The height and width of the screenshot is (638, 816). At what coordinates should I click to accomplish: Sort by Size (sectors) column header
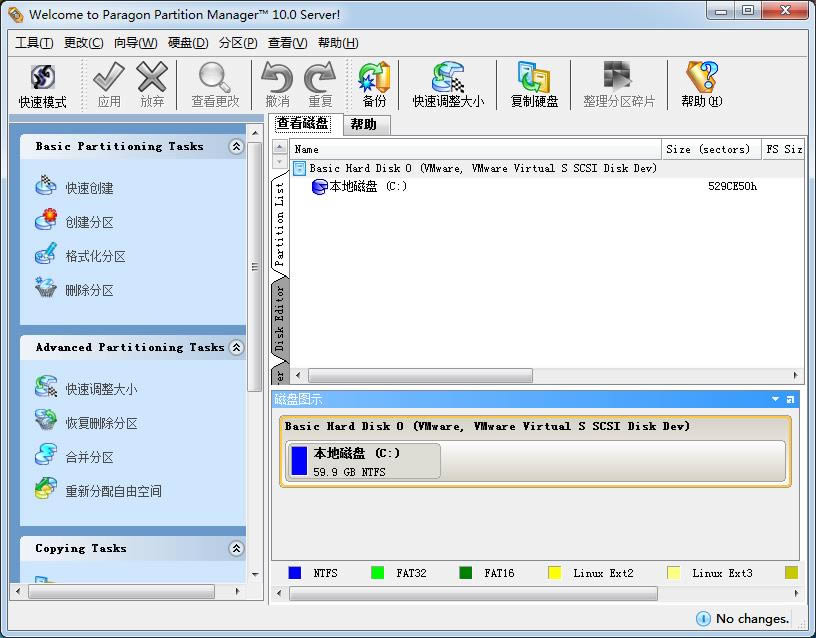[711, 149]
